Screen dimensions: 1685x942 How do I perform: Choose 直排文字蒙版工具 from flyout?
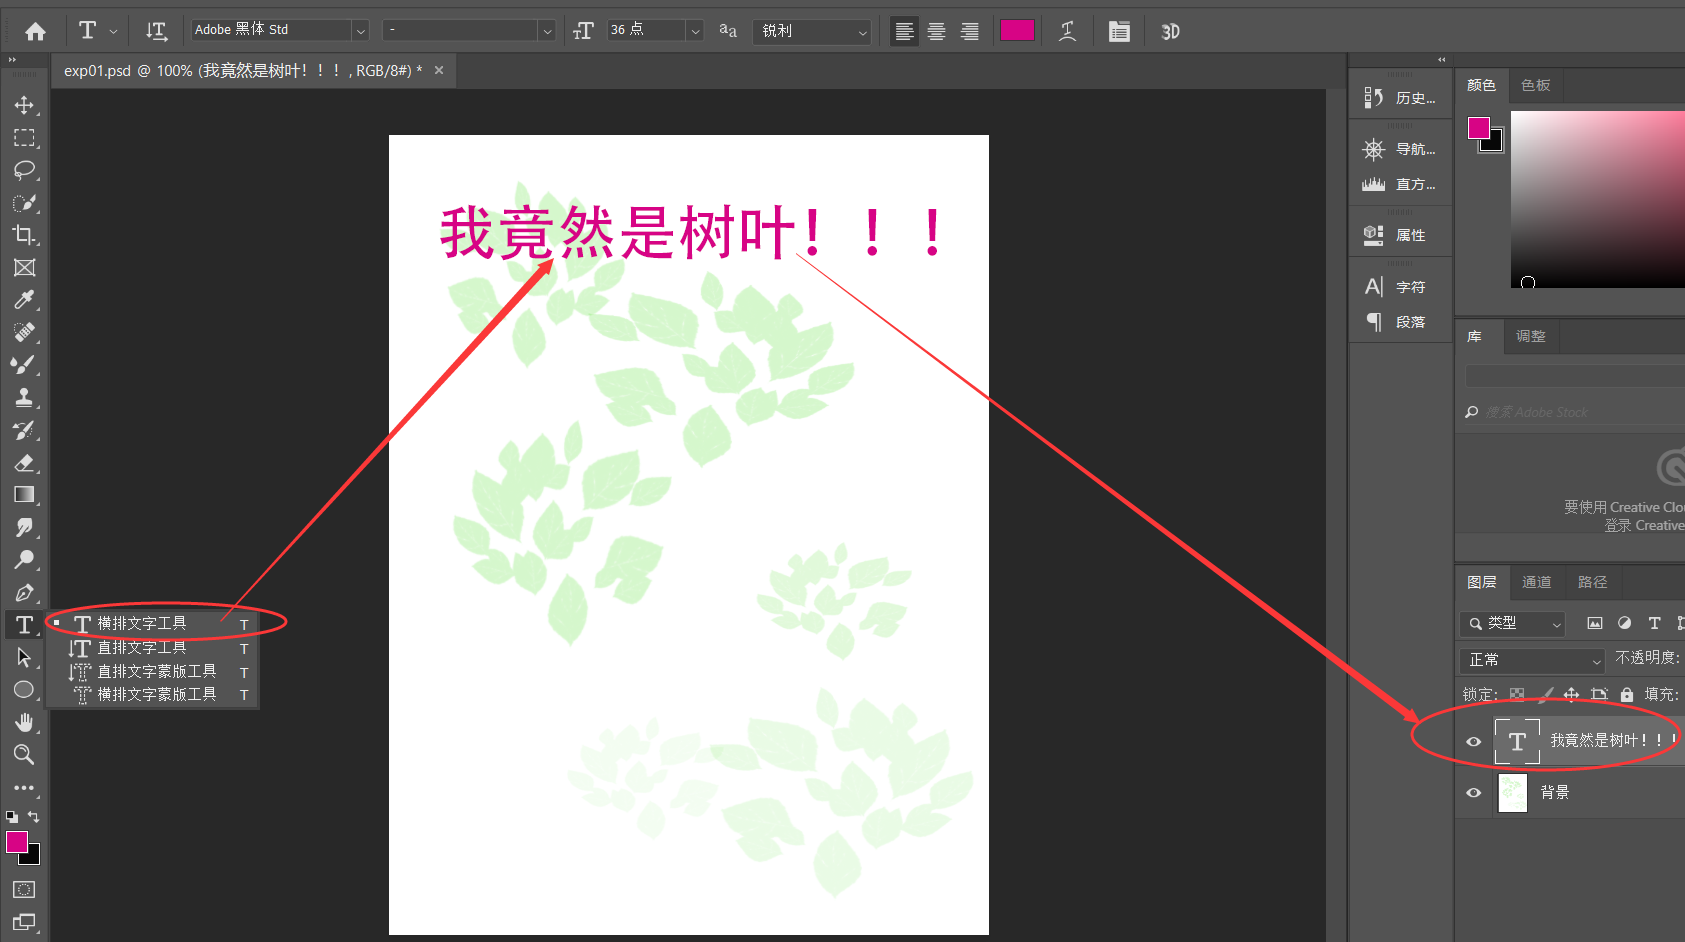pyautogui.click(x=150, y=672)
